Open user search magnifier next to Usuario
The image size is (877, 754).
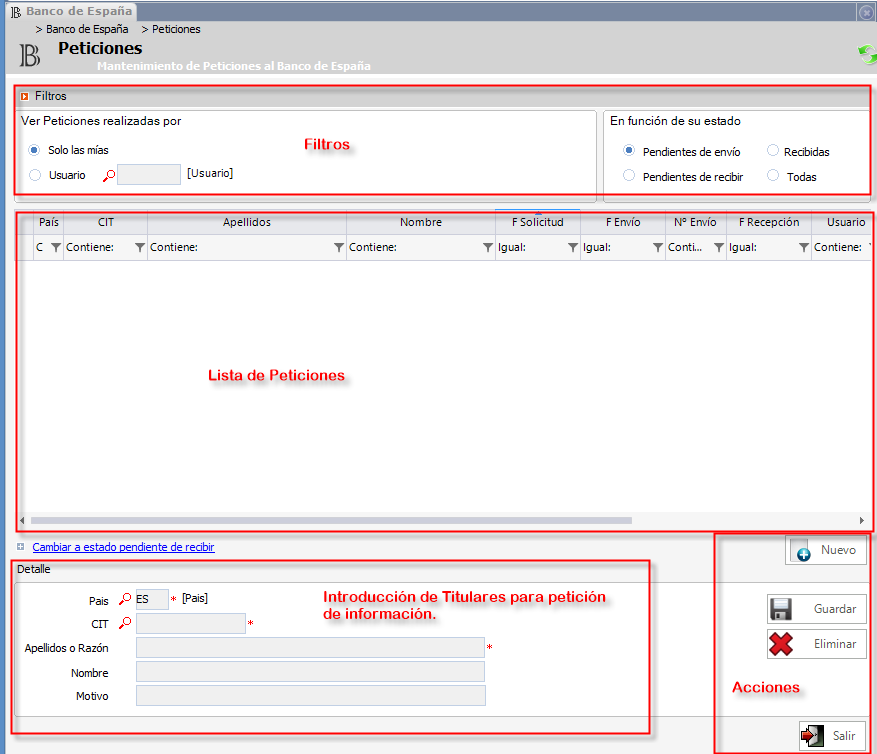pos(109,175)
